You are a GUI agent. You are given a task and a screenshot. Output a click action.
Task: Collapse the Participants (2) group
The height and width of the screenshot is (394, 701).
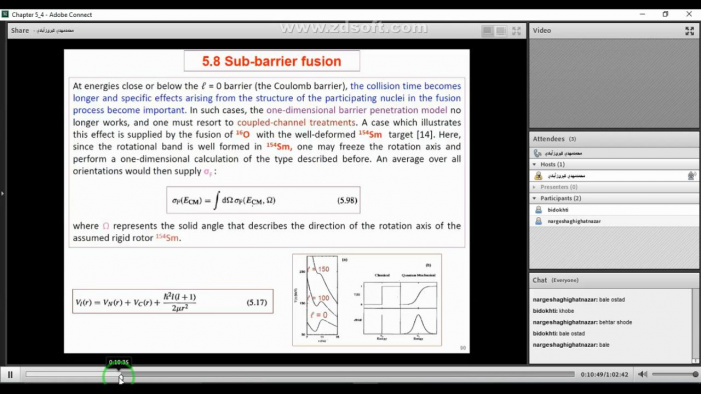(x=534, y=198)
